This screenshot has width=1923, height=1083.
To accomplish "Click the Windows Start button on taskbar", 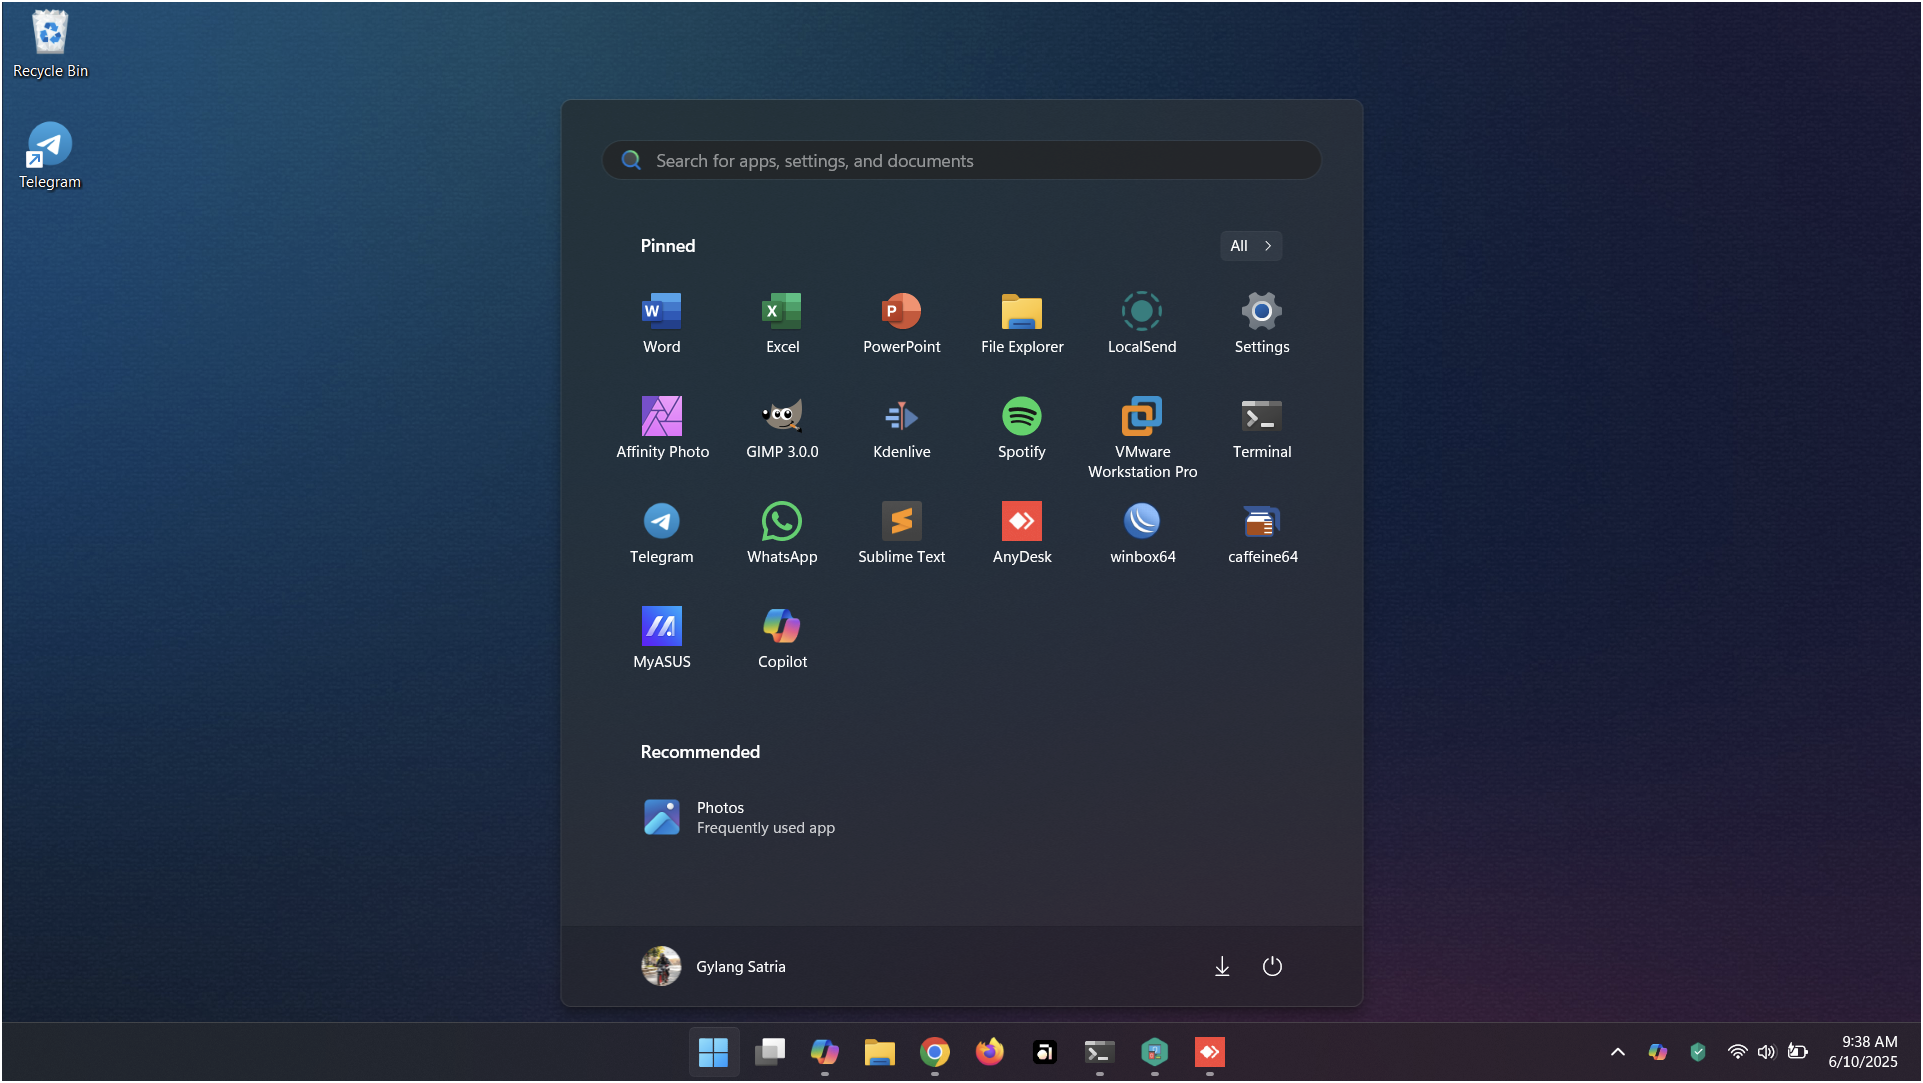I will (x=713, y=1052).
